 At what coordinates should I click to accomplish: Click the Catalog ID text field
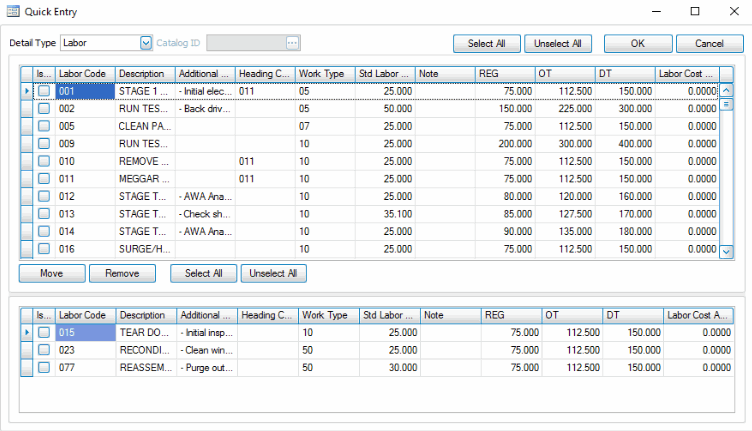point(245,43)
